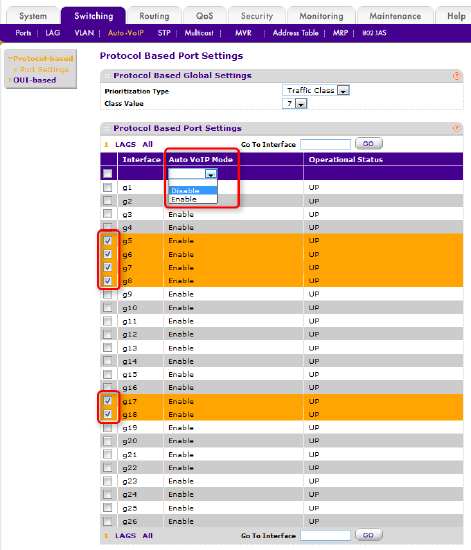Go to Multicast submenu
The image size is (471, 550).
point(199,33)
